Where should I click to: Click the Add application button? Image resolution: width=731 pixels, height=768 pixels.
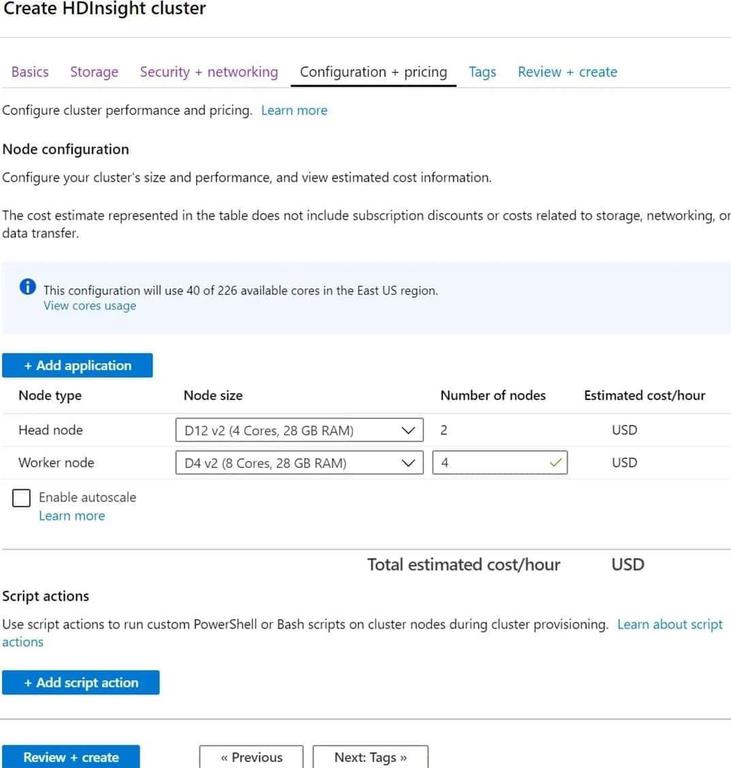tap(77, 365)
